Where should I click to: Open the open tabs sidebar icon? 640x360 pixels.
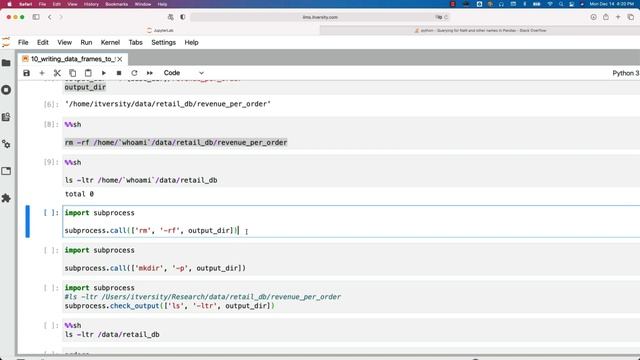tap(6, 171)
